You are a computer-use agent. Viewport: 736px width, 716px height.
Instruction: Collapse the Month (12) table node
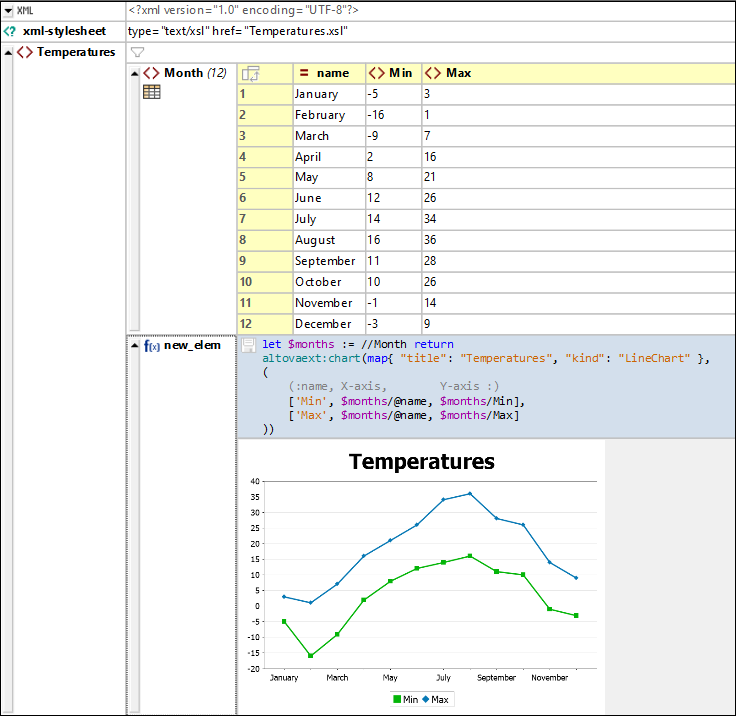point(135,73)
